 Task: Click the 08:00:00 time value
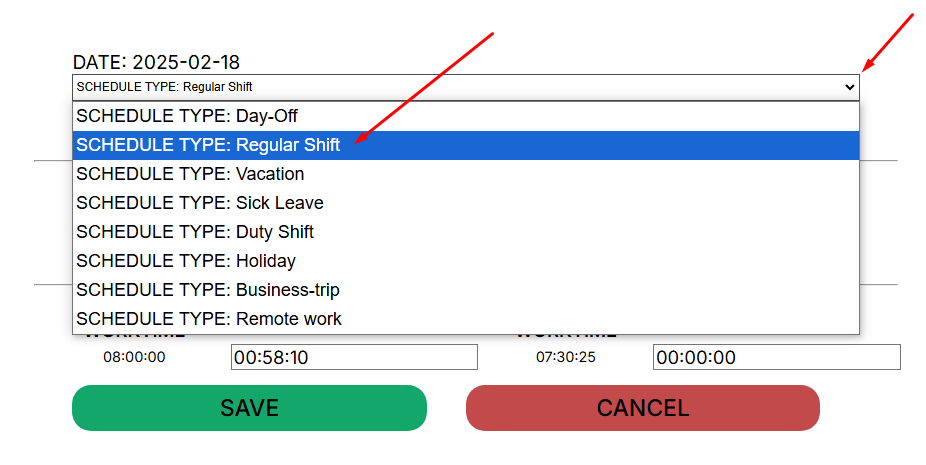click(x=134, y=357)
